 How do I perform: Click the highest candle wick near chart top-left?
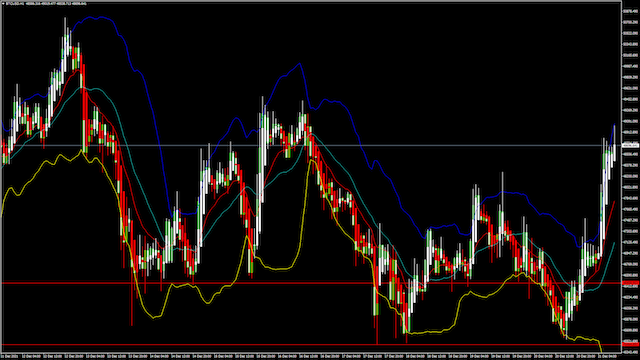coord(65,24)
